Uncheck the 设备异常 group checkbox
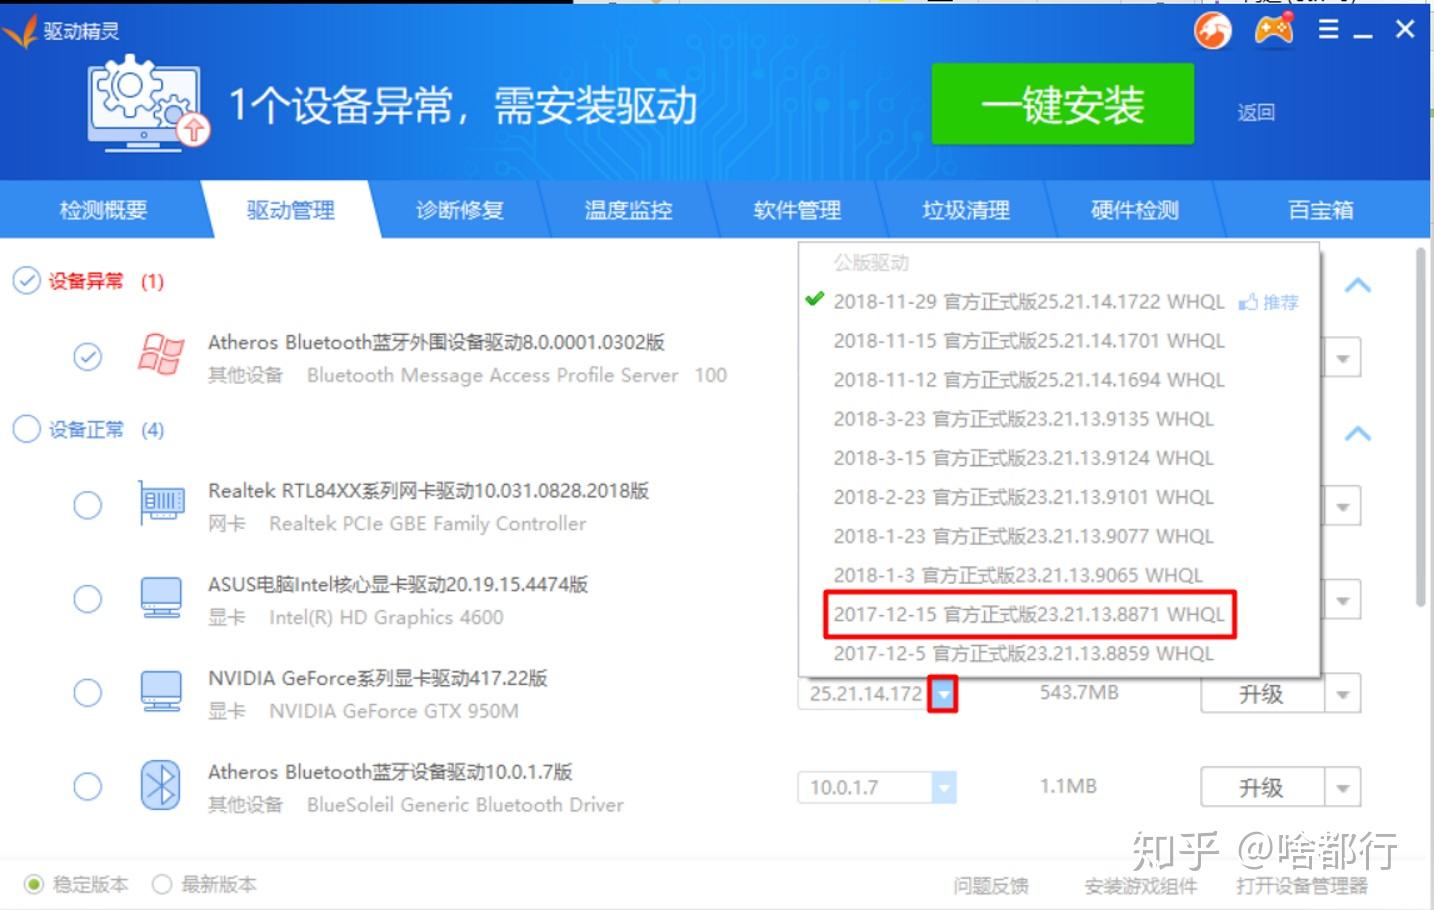The image size is (1434, 910). [26, 281]
